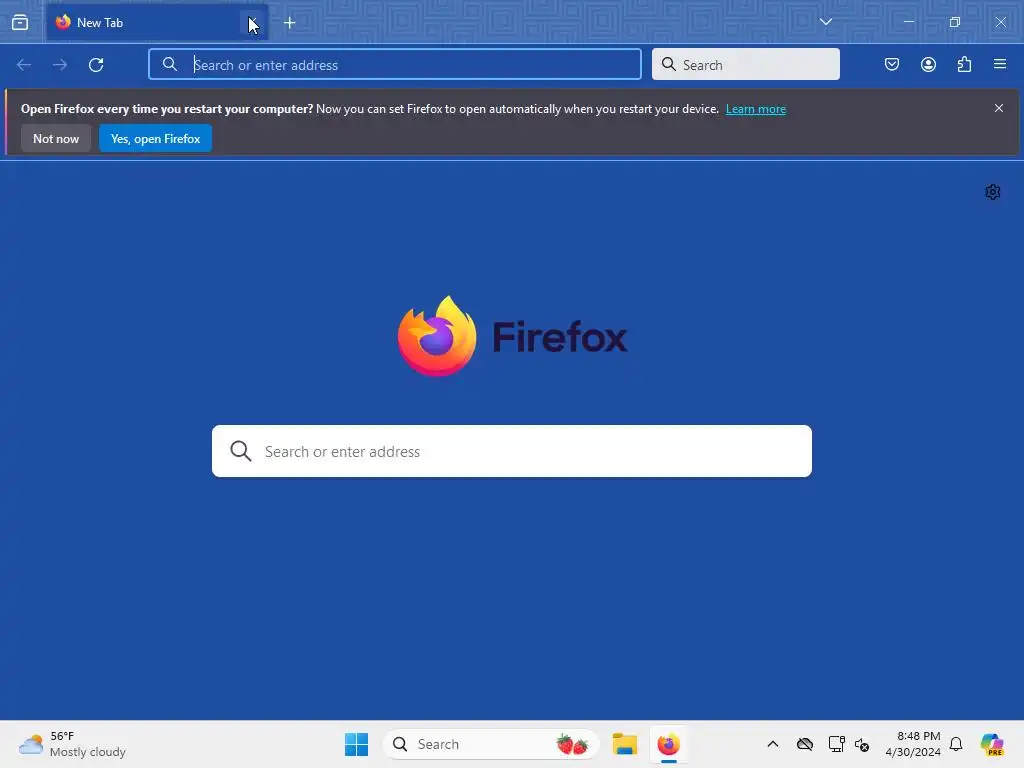Open Save to Pocket icon
Image resolution: width=1024 pixels, height=768 pixels.
pyautogui.click(x=891, y=64)
